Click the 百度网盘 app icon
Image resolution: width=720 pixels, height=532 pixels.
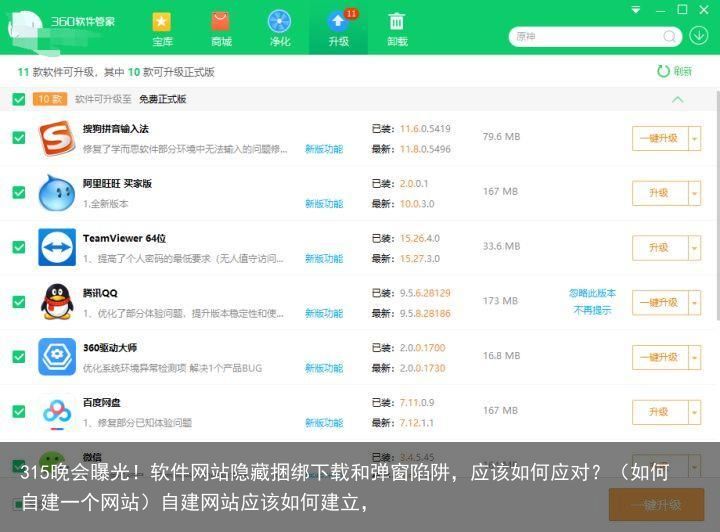click(57, 412)
